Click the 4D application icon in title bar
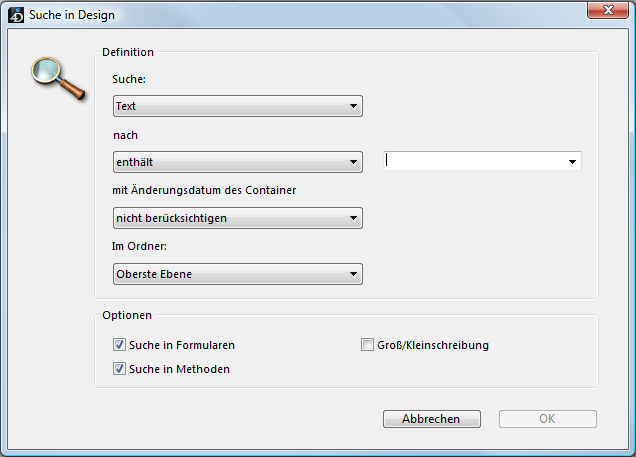Screen dimensions: 636x457 (x=15, y=15)
